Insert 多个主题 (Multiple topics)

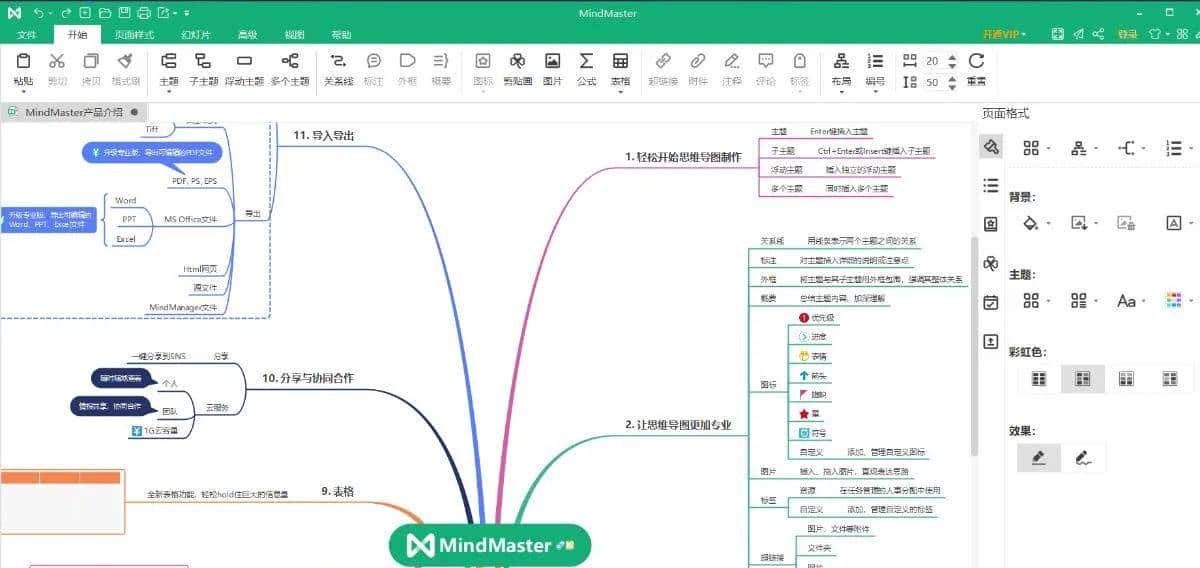point(290,69)
